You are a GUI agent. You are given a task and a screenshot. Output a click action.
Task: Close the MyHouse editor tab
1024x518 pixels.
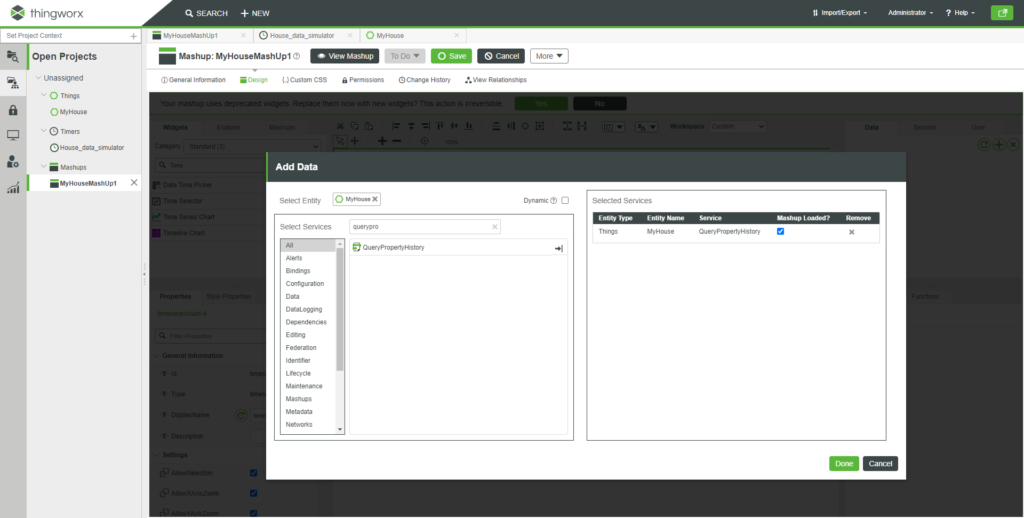[456, 35]
